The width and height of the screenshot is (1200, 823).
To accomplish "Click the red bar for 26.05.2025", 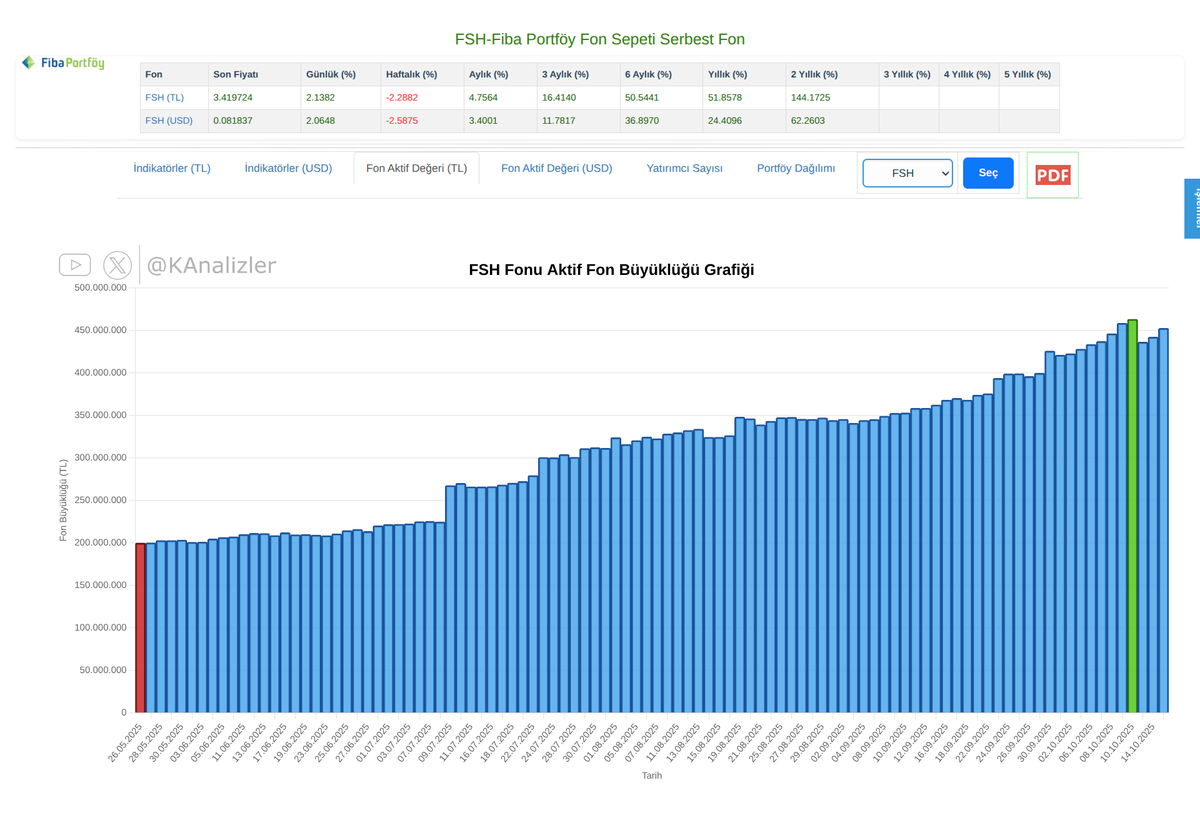I will point(140,620).
